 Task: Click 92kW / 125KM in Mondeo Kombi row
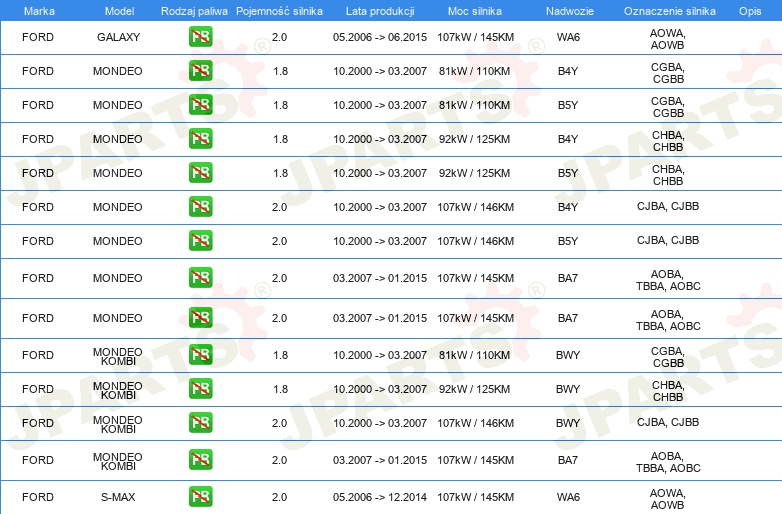[474, 389]
